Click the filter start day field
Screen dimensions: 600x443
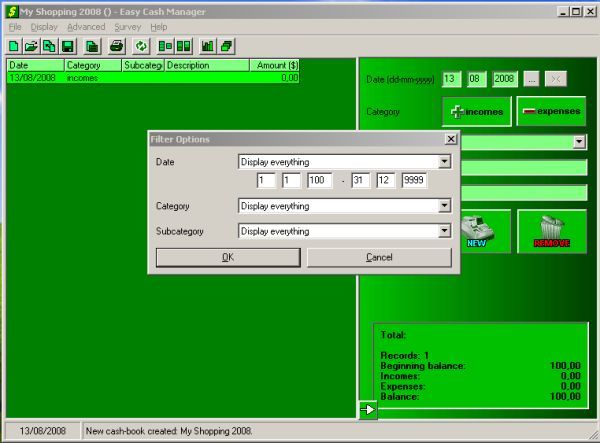coord(266,180)
